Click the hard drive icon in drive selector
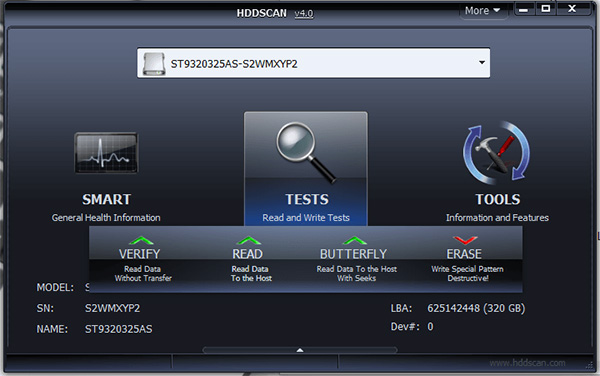The image size is (600, 376). coord(154,63)
